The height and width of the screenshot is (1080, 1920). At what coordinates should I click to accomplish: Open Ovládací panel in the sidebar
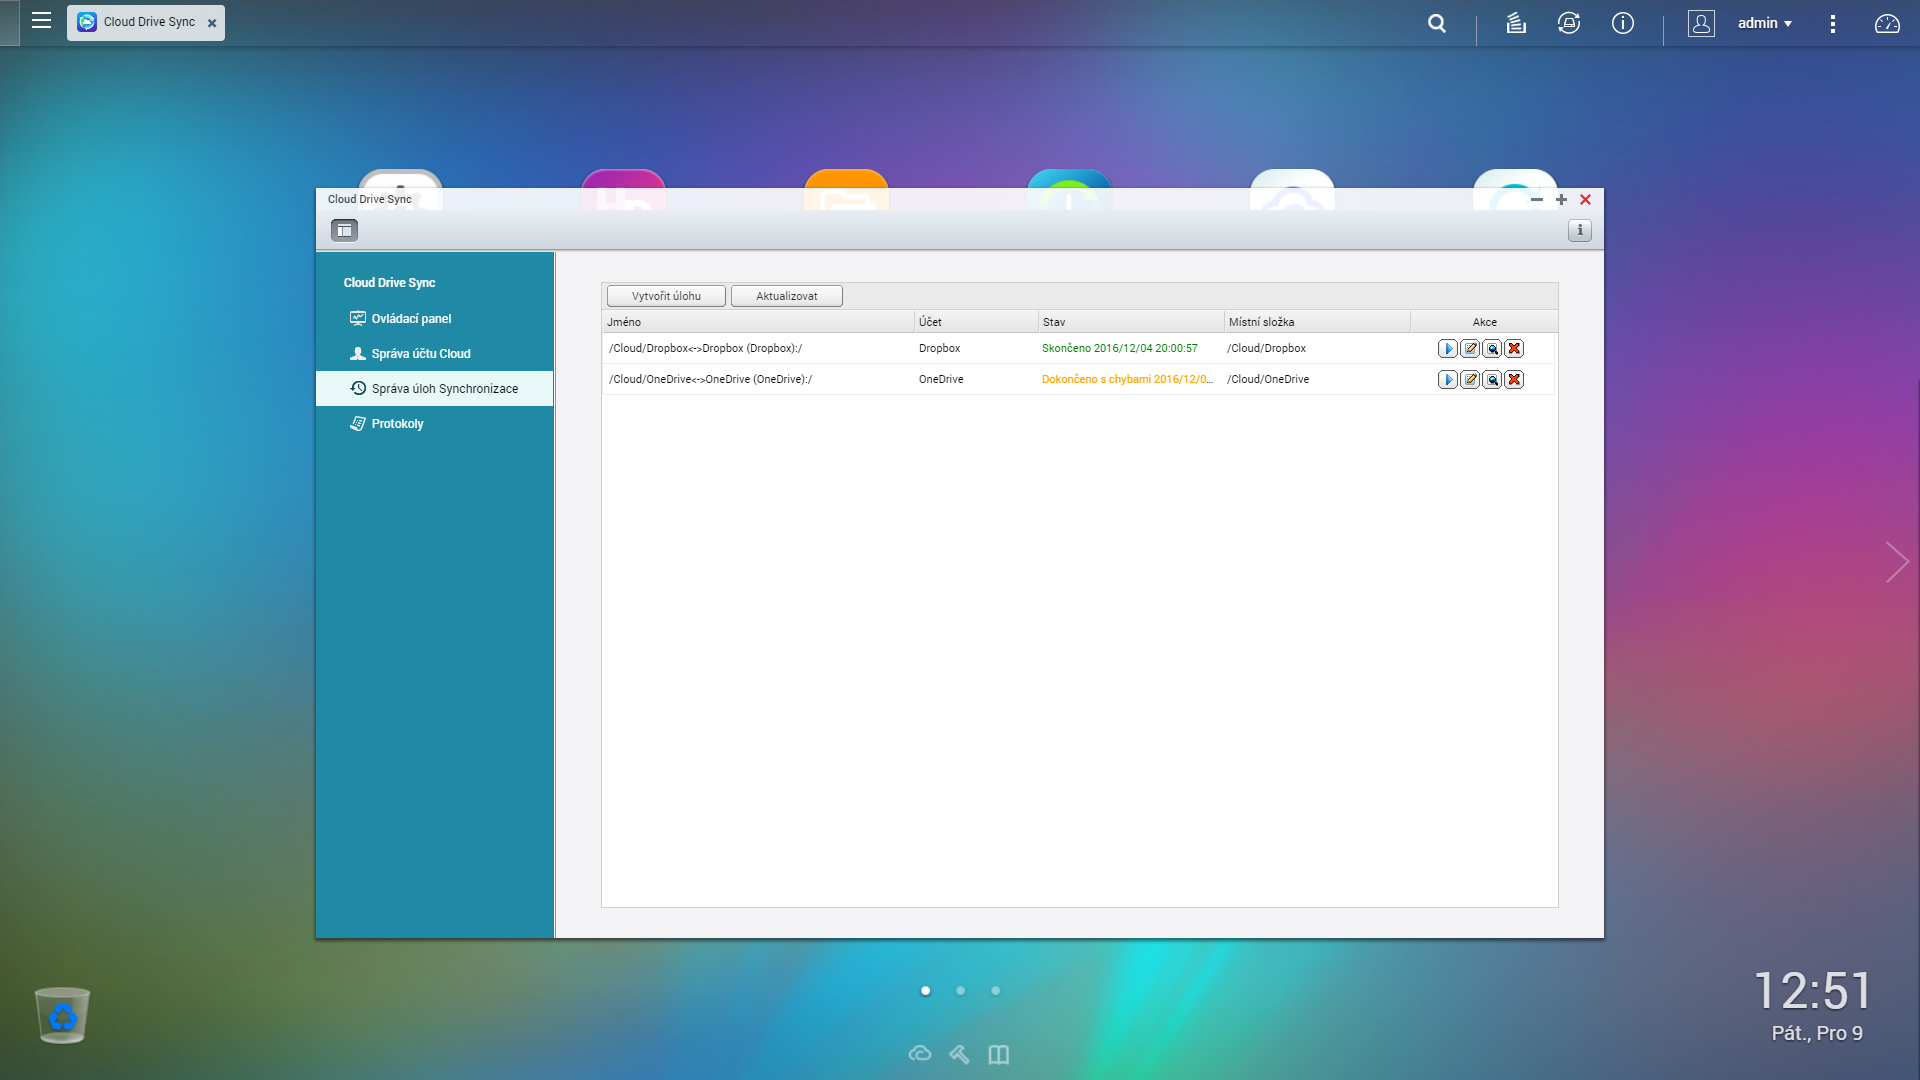click(x=411, y=319)
